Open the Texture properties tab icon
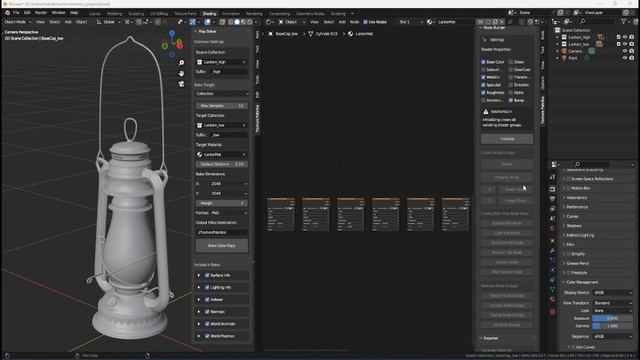Image resolution: width=640 pixels, height=360 pixels. click(x=553, y=312)
